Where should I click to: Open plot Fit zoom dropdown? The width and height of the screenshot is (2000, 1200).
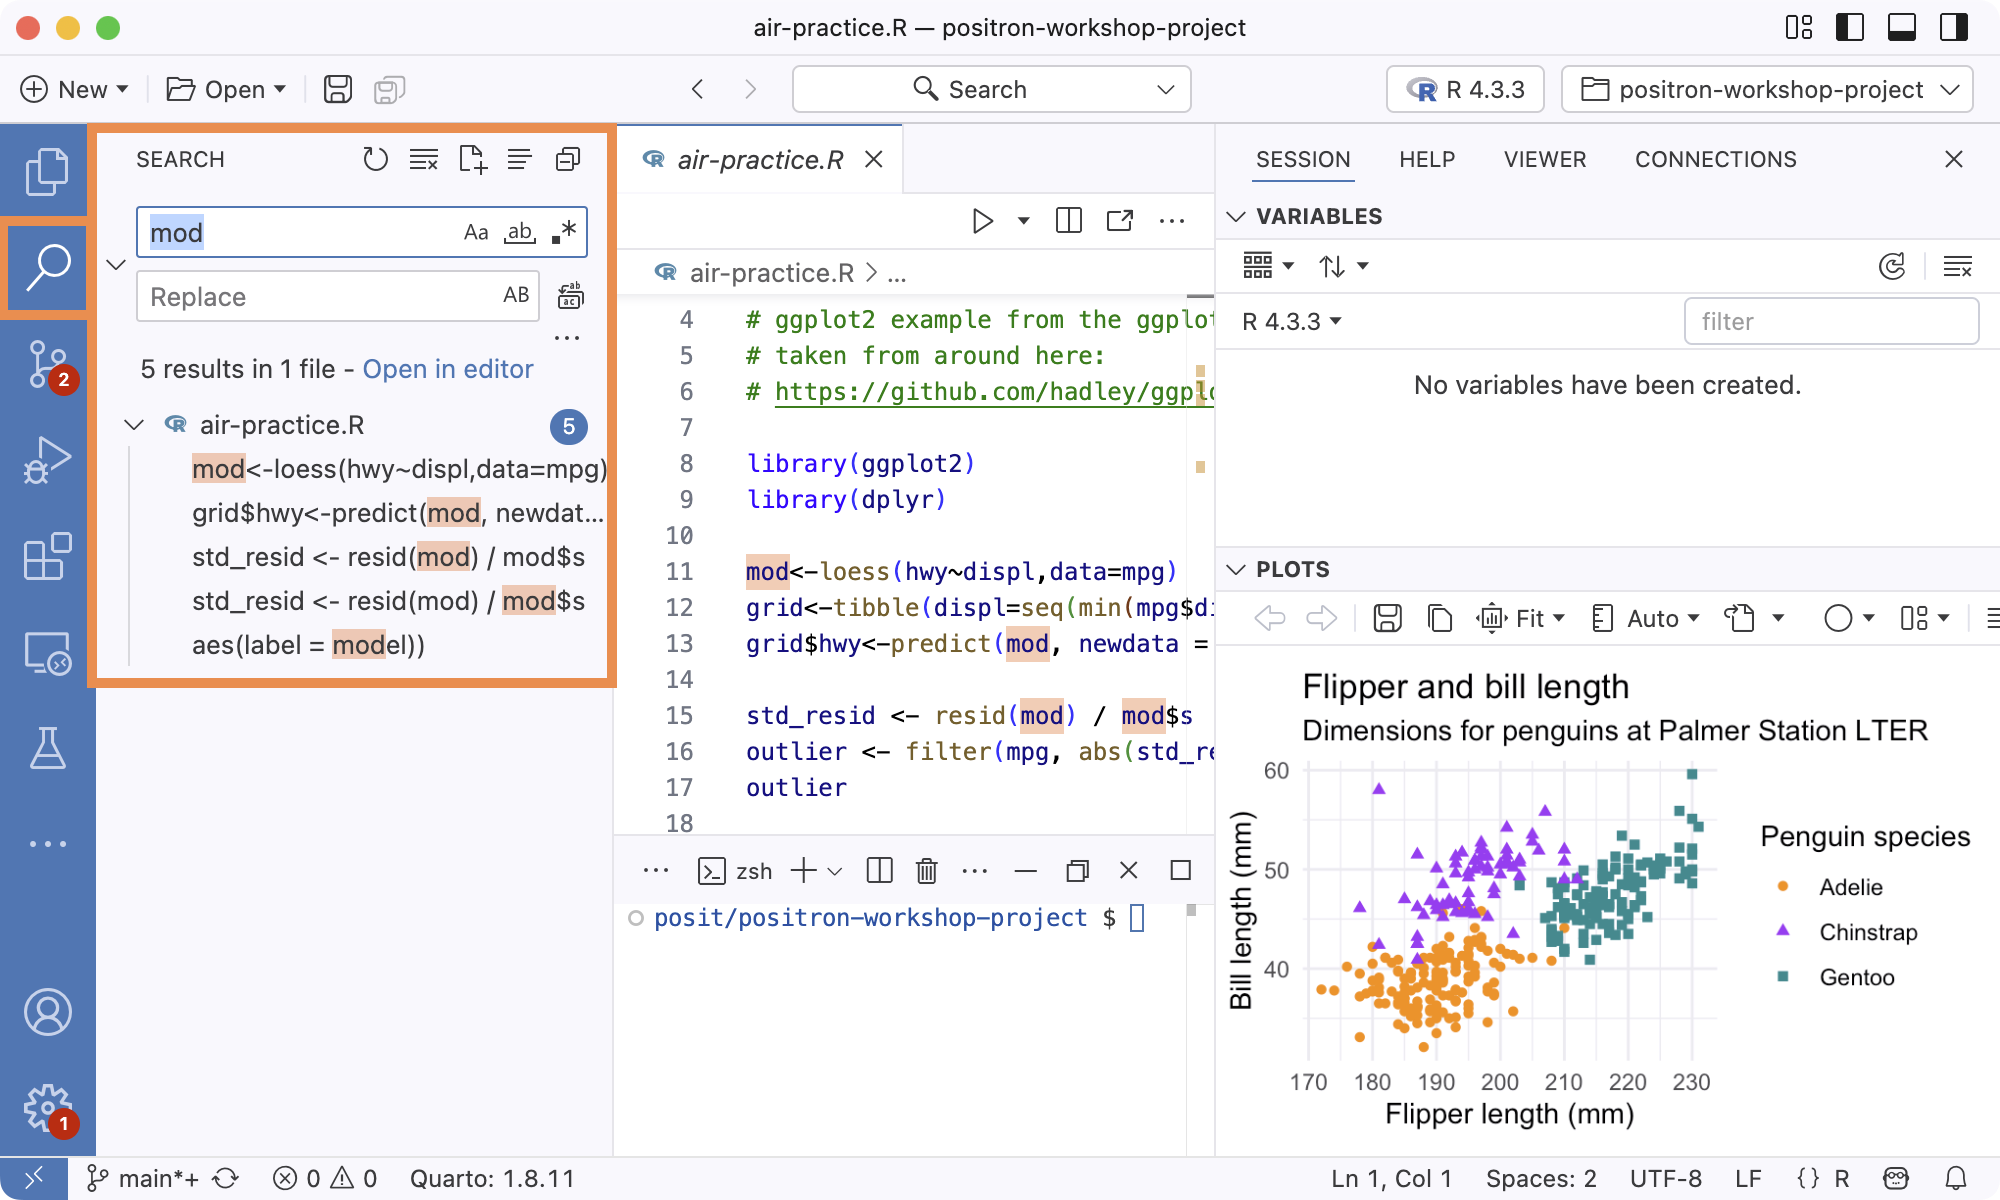coord(1520,618)
